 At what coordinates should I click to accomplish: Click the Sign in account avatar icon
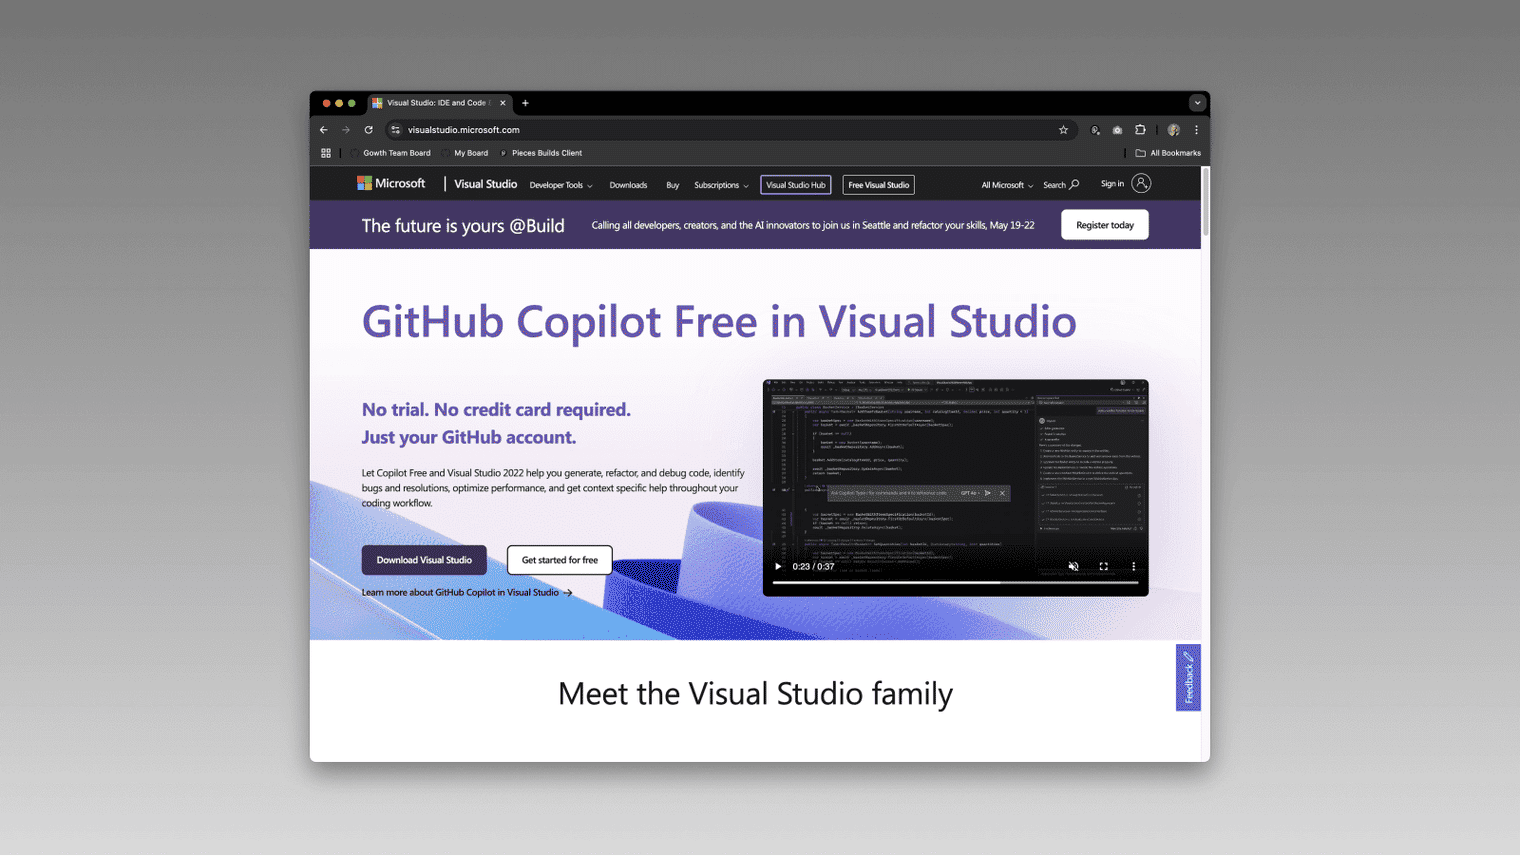point(1141,184)
